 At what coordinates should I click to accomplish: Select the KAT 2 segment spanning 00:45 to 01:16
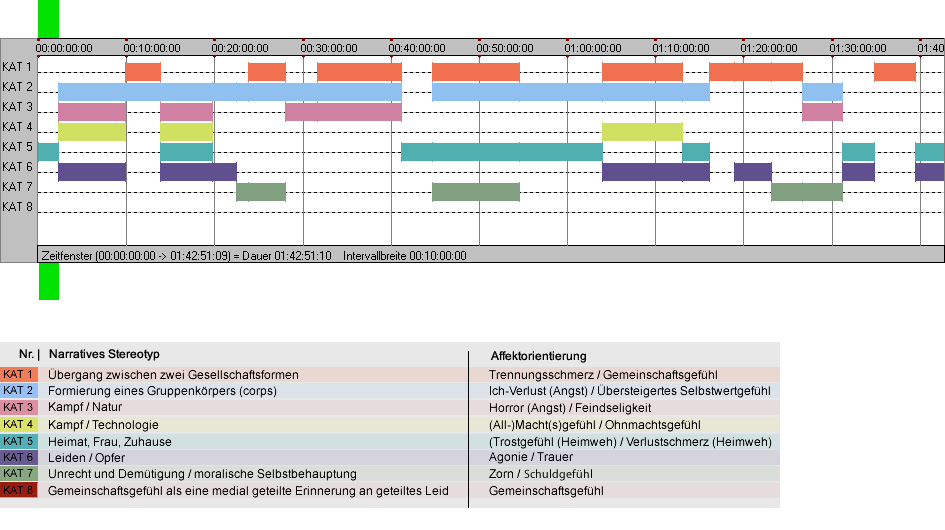click(571, 92)
